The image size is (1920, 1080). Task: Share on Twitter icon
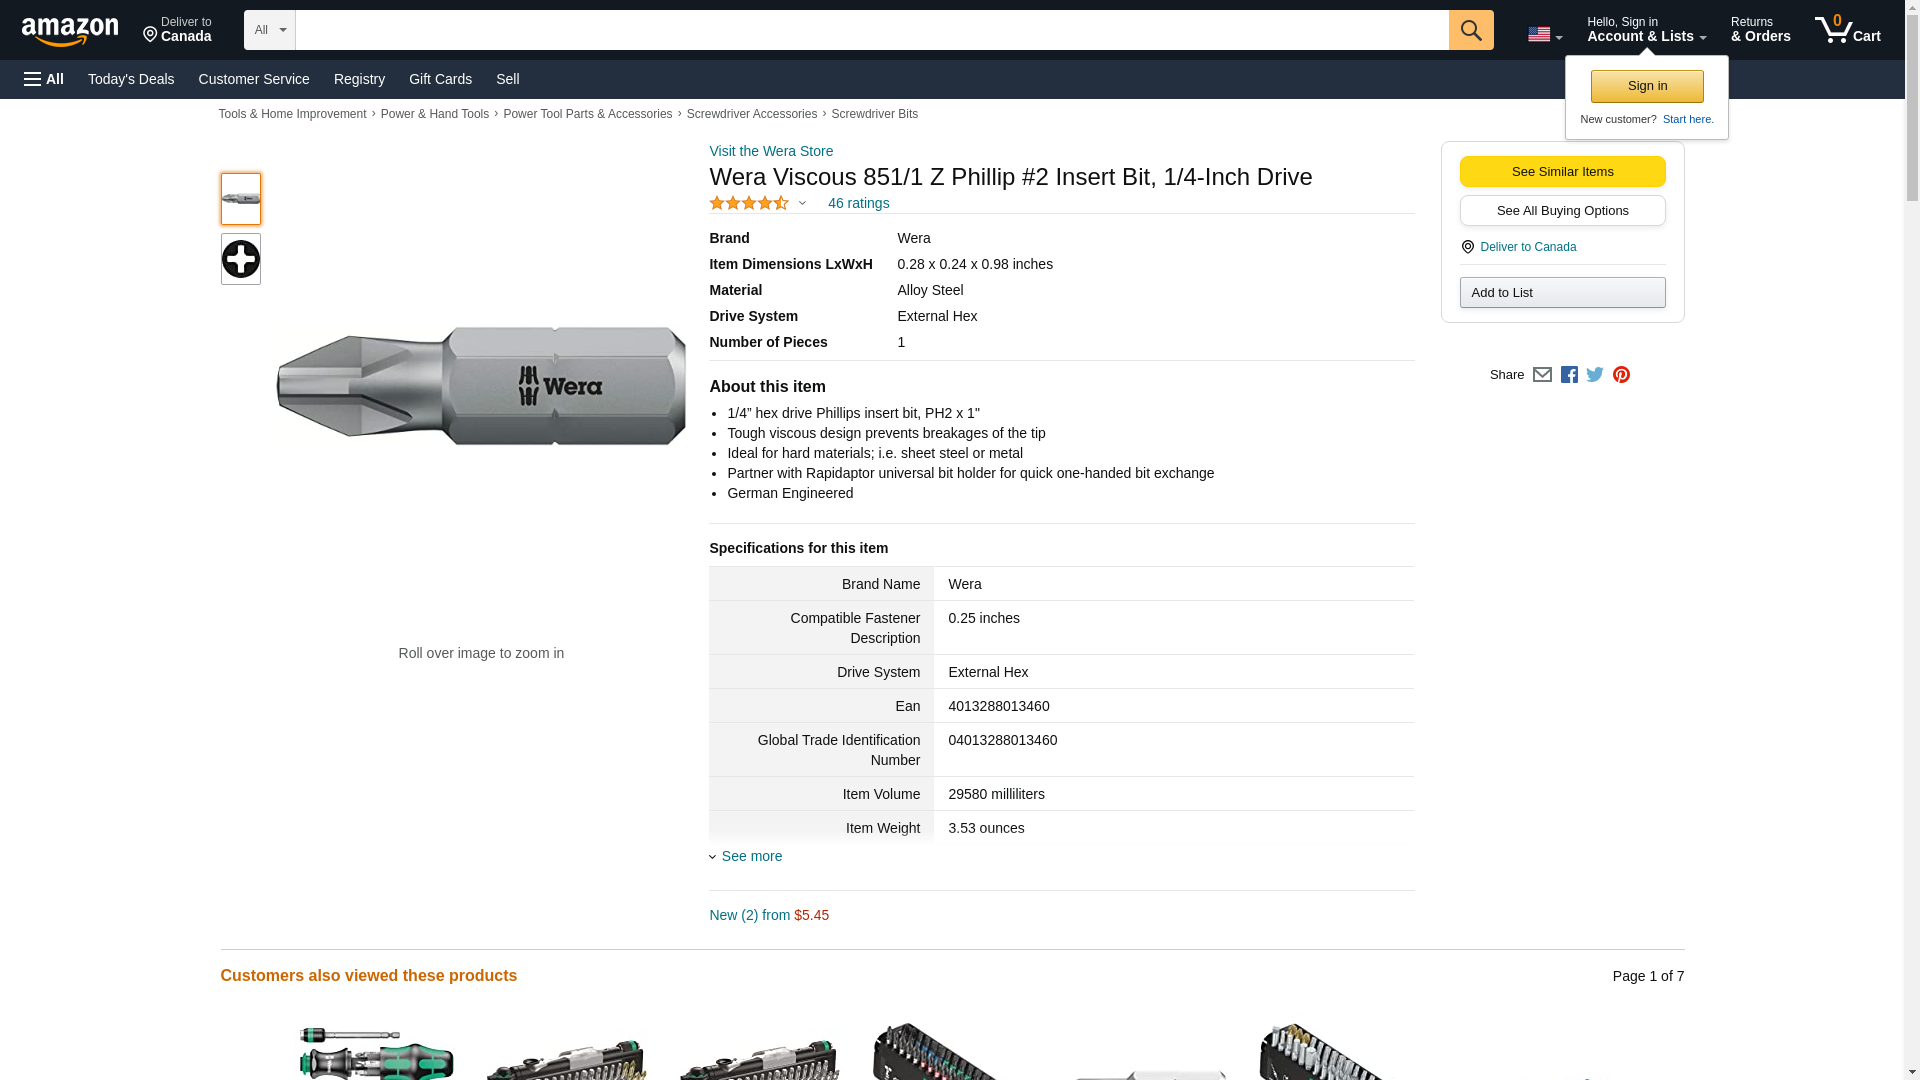coord(1595,375)
